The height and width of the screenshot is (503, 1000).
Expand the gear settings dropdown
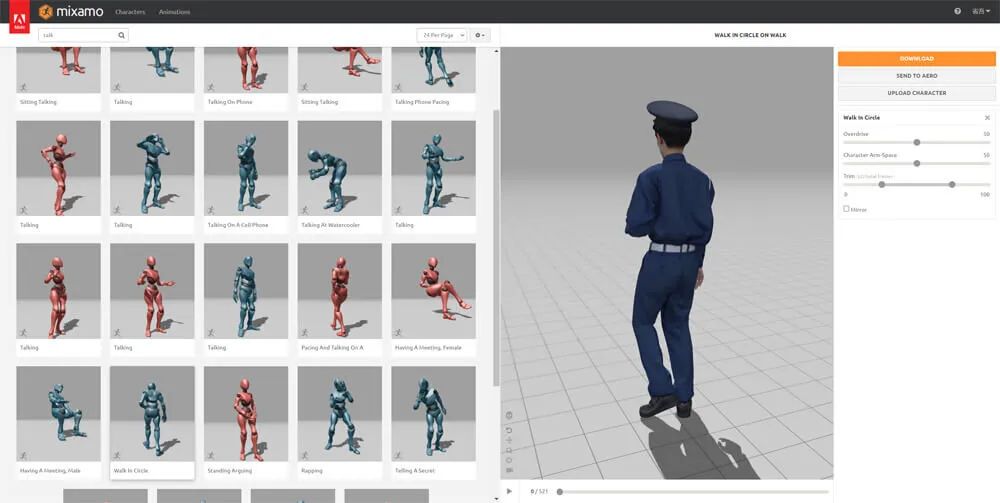(481, 35)
